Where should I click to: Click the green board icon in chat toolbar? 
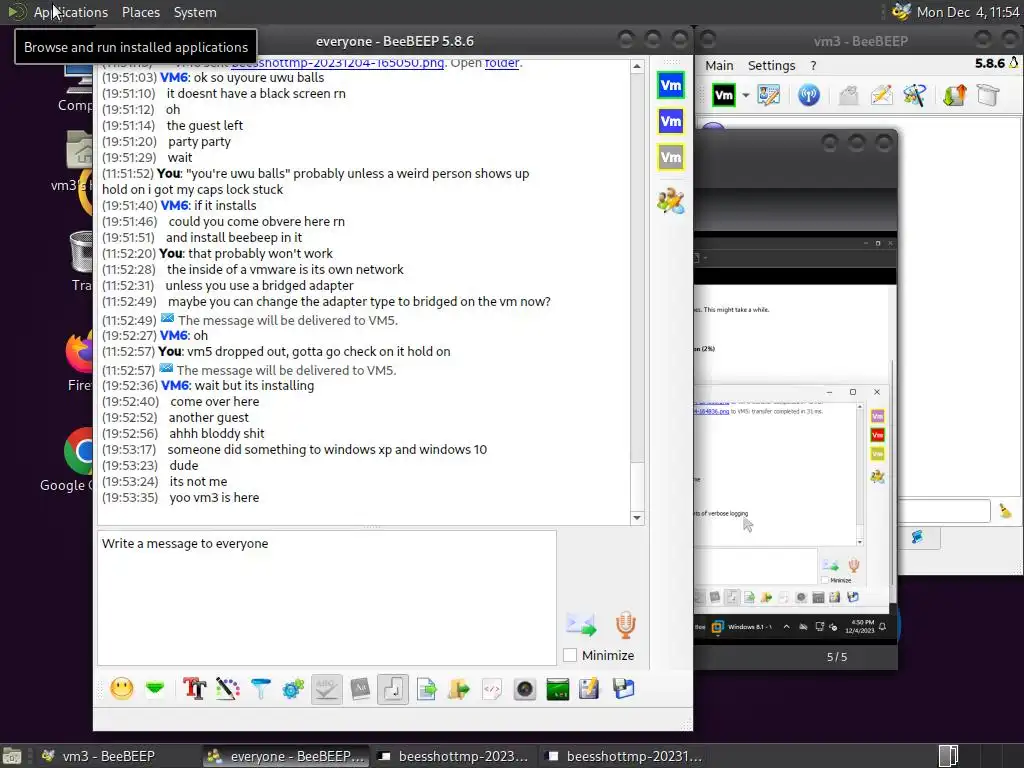(558, 688)
